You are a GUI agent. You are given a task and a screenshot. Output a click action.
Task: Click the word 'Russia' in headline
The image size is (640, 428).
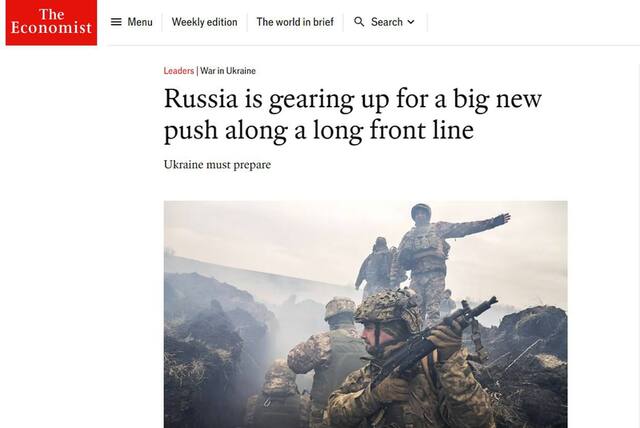201,99
